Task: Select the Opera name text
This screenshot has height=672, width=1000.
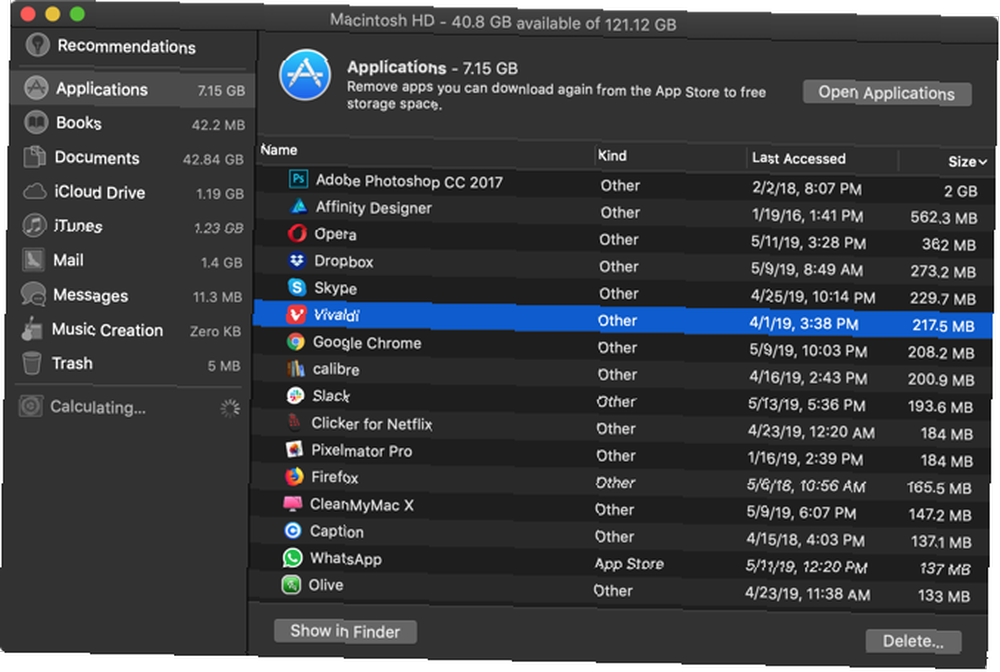Action: (x=335, y=235)
